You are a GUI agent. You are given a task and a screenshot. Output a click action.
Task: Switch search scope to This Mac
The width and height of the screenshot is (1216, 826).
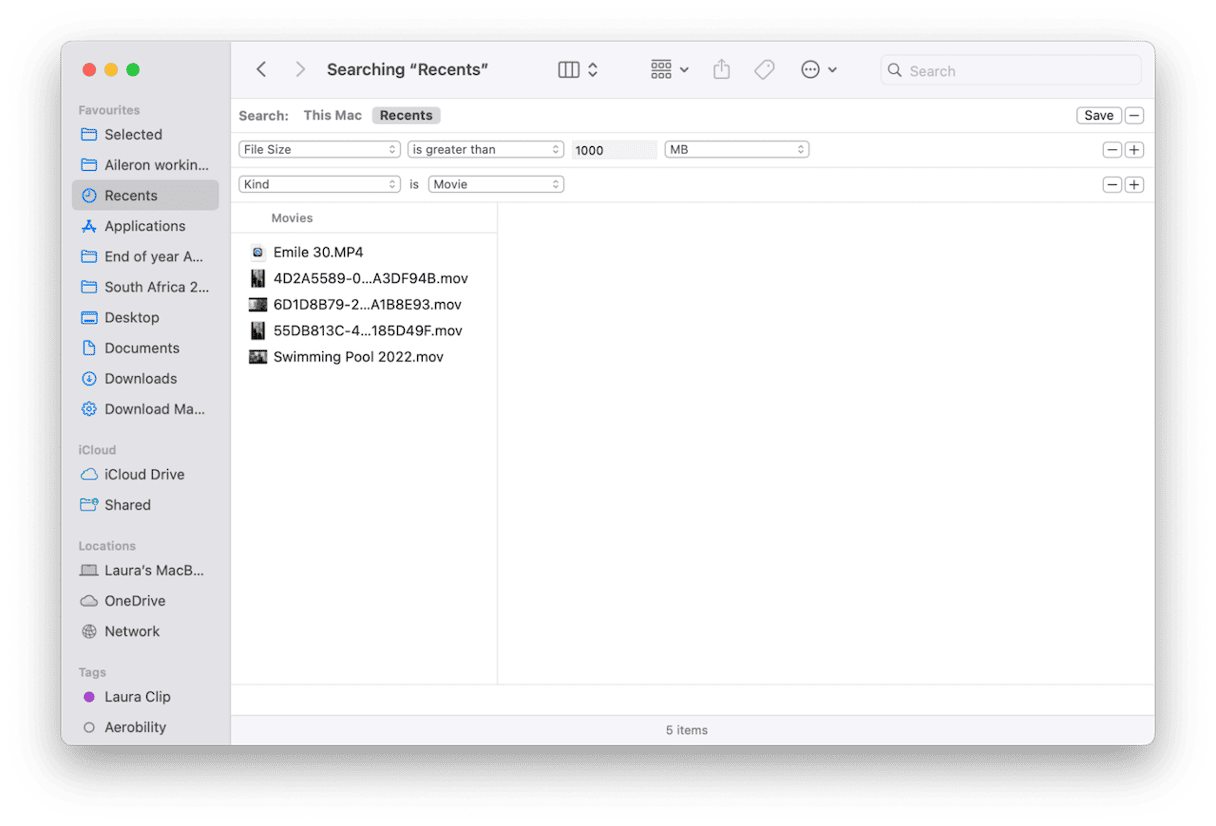coord(332,115)
